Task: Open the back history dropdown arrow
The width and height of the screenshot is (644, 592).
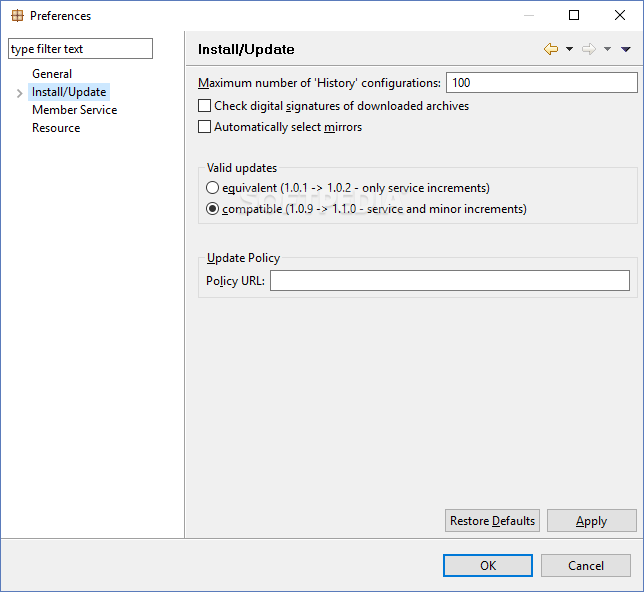Action: coord(569,49)
